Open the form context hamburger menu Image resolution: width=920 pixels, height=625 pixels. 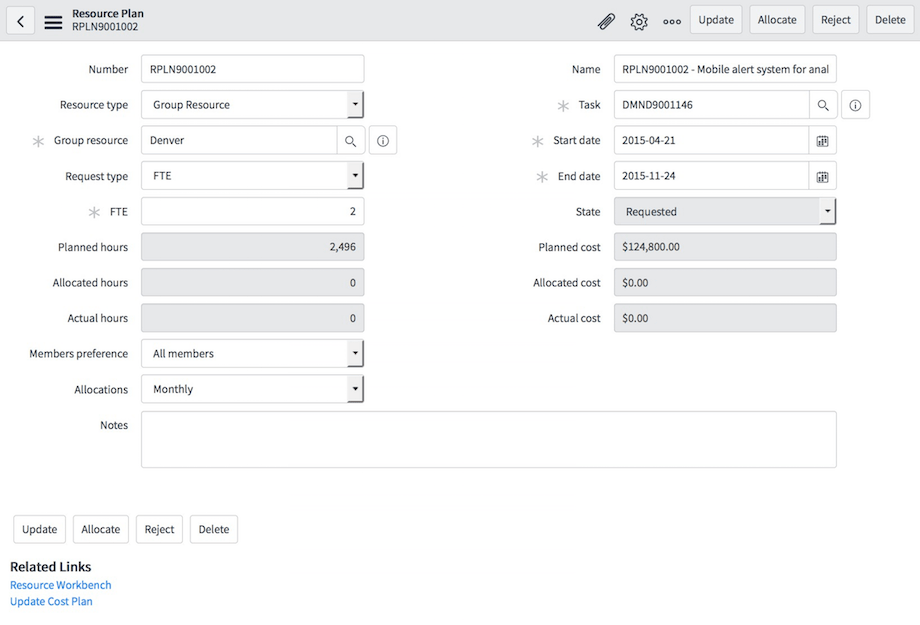click(x=53, y=20)
